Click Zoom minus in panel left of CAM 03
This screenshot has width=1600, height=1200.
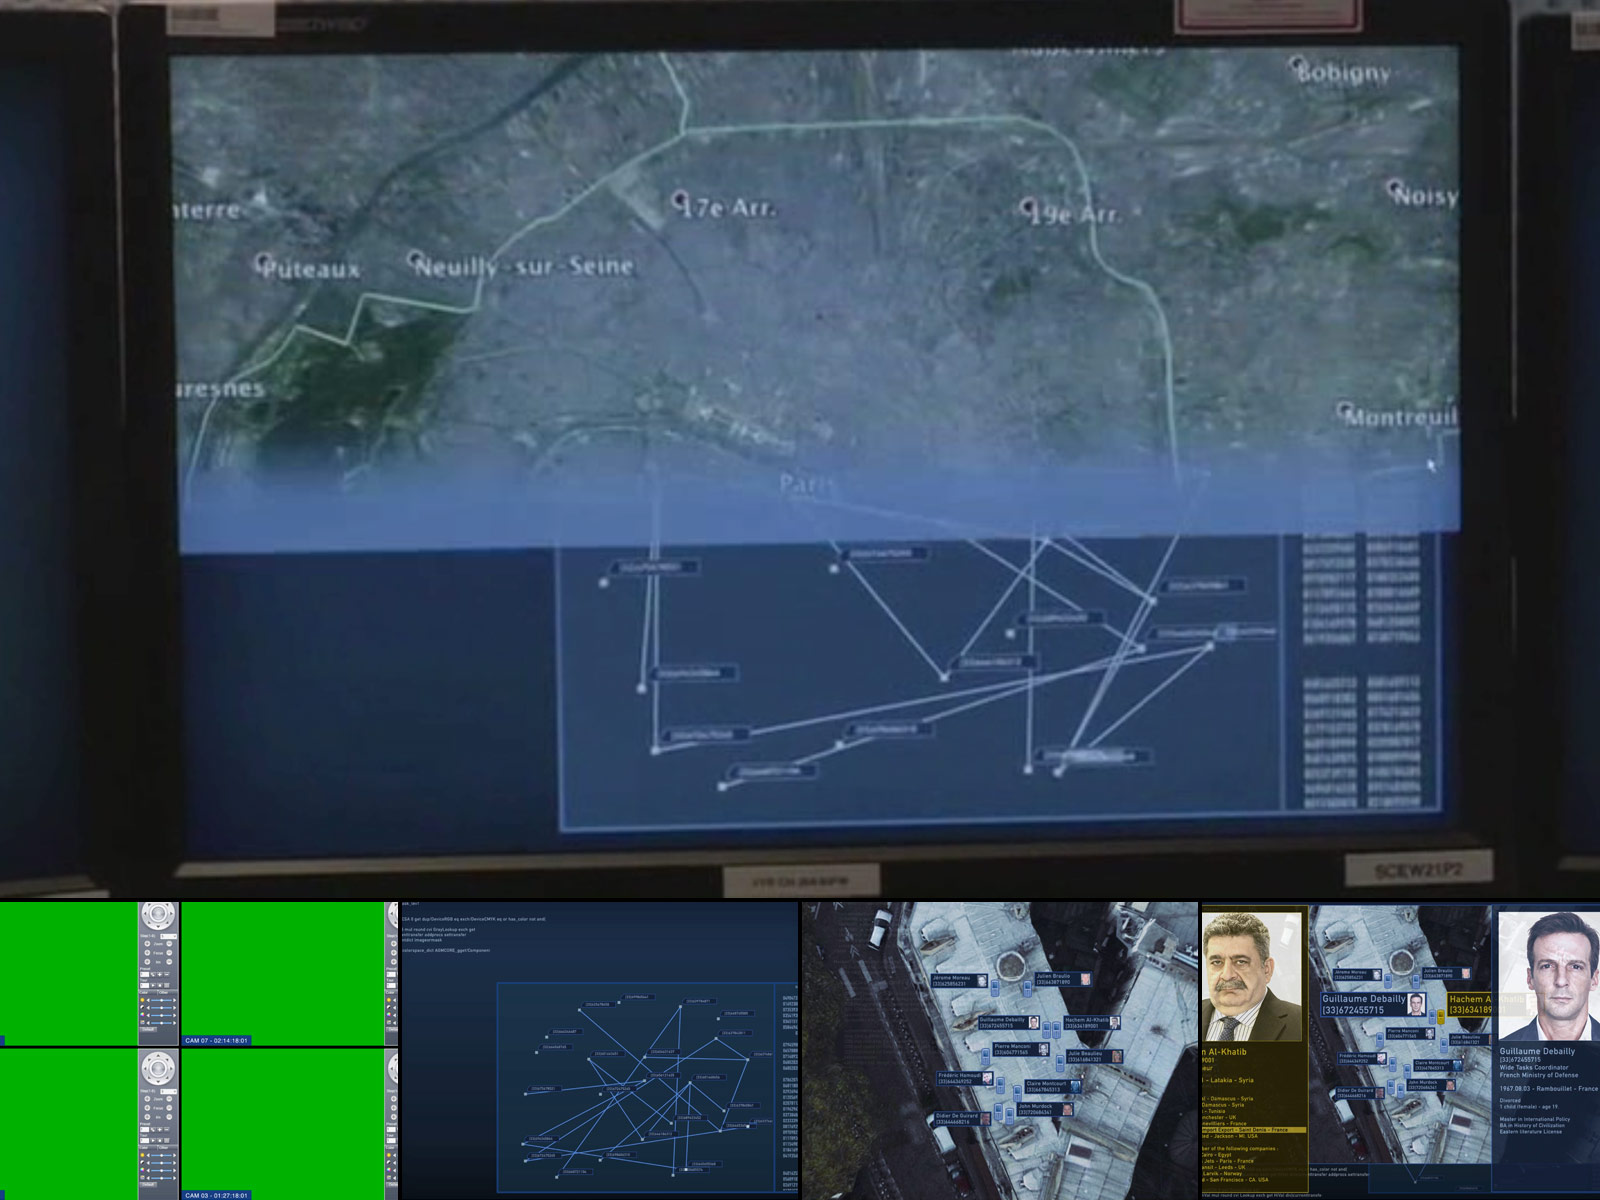tap(169, 1099)
